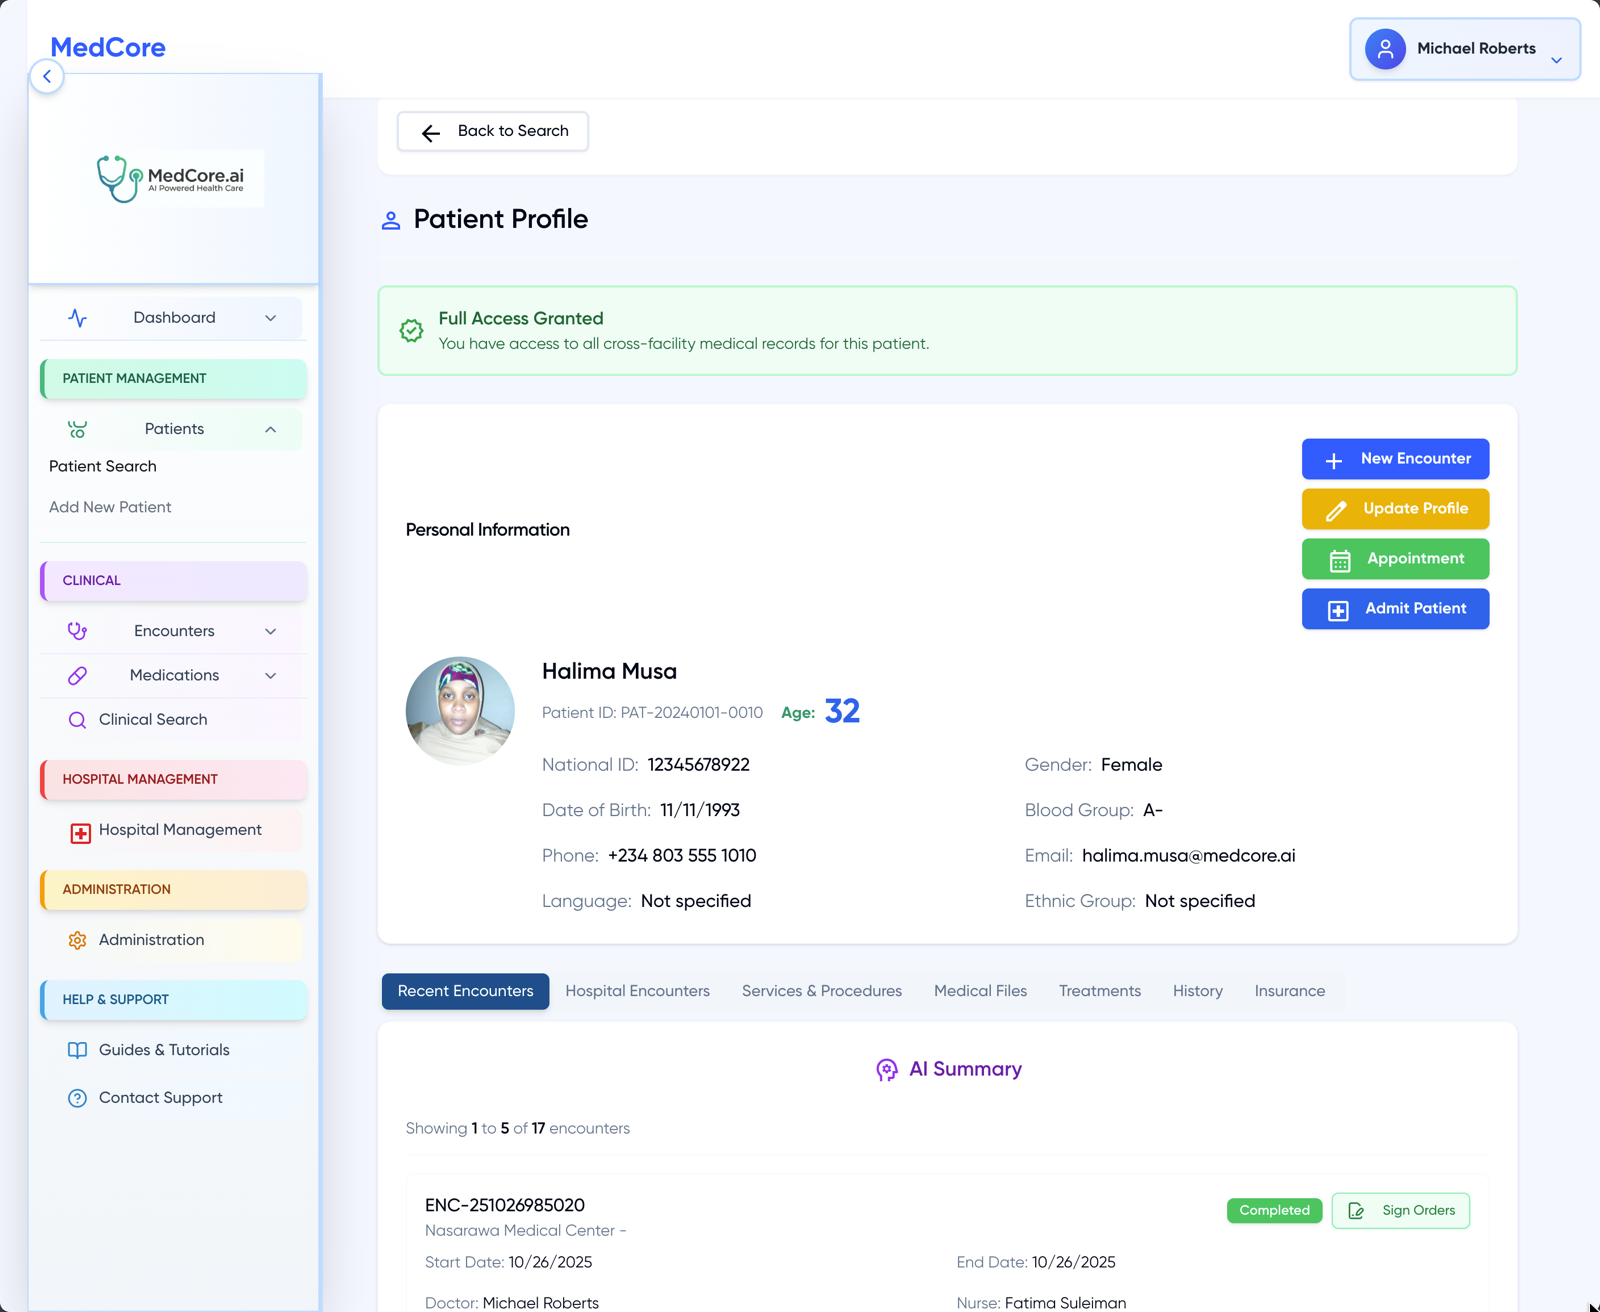Click the Medications link icon
This screenshot has width=1600, height=1312.
pyautogui.click(x=78, y=675)
